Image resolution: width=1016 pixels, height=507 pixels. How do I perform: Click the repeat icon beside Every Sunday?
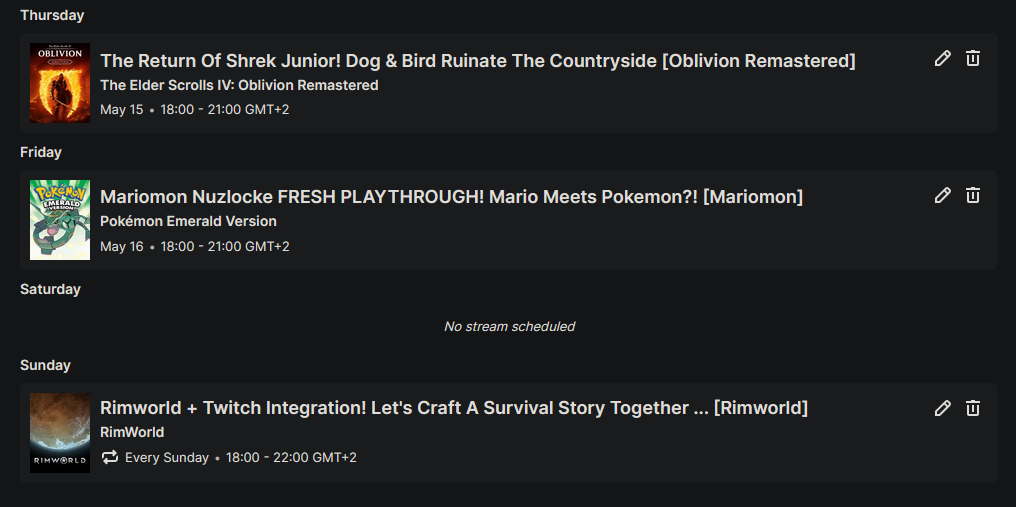click(110, 457)
